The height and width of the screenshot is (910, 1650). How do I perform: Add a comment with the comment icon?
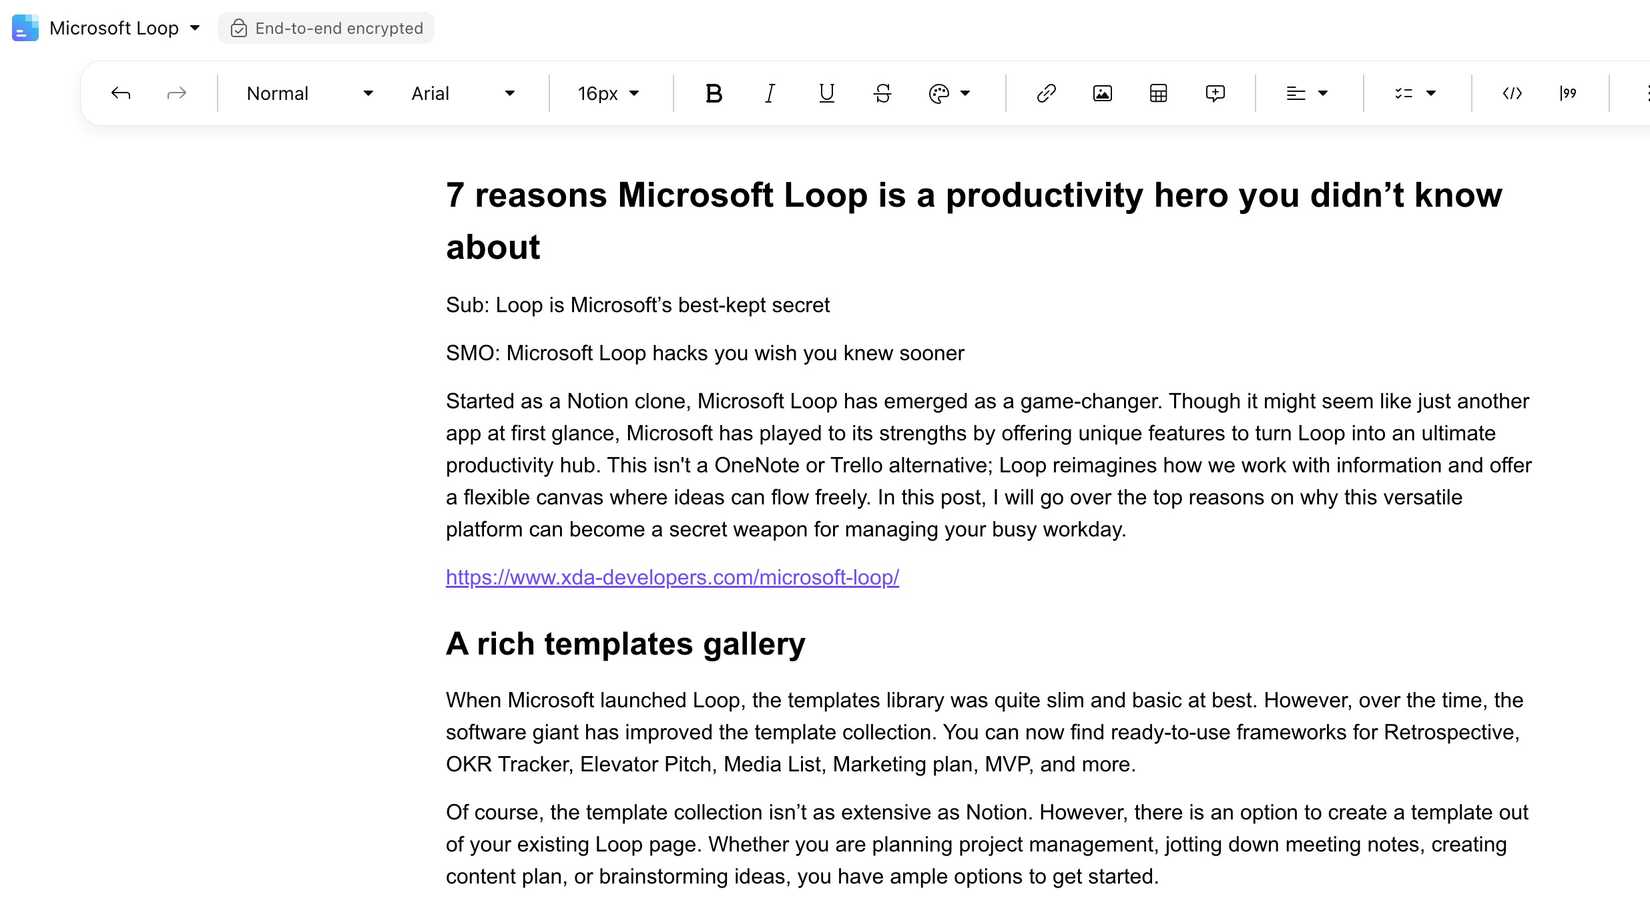pyautogui.click(x=1215, y=93)
